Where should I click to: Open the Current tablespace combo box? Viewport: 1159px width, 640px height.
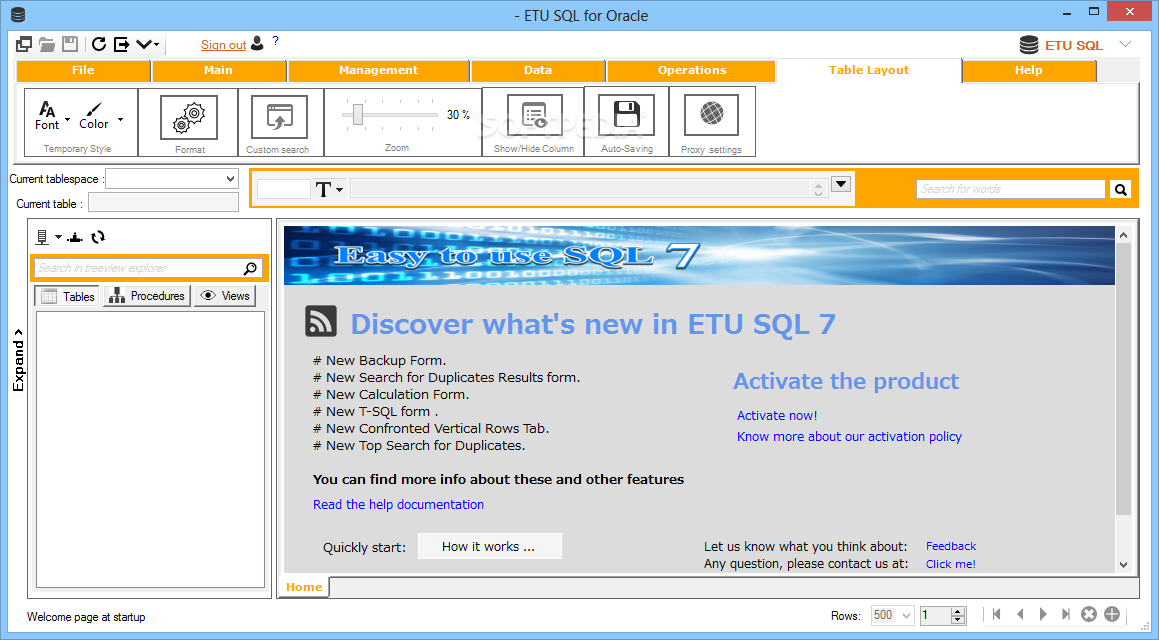tap(172, 179)
